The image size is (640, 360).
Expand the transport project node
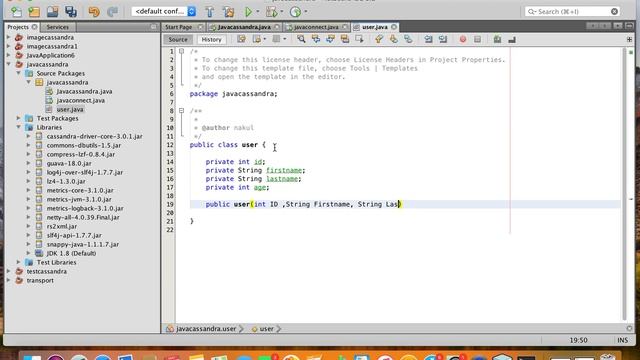(x=9, y=280)
